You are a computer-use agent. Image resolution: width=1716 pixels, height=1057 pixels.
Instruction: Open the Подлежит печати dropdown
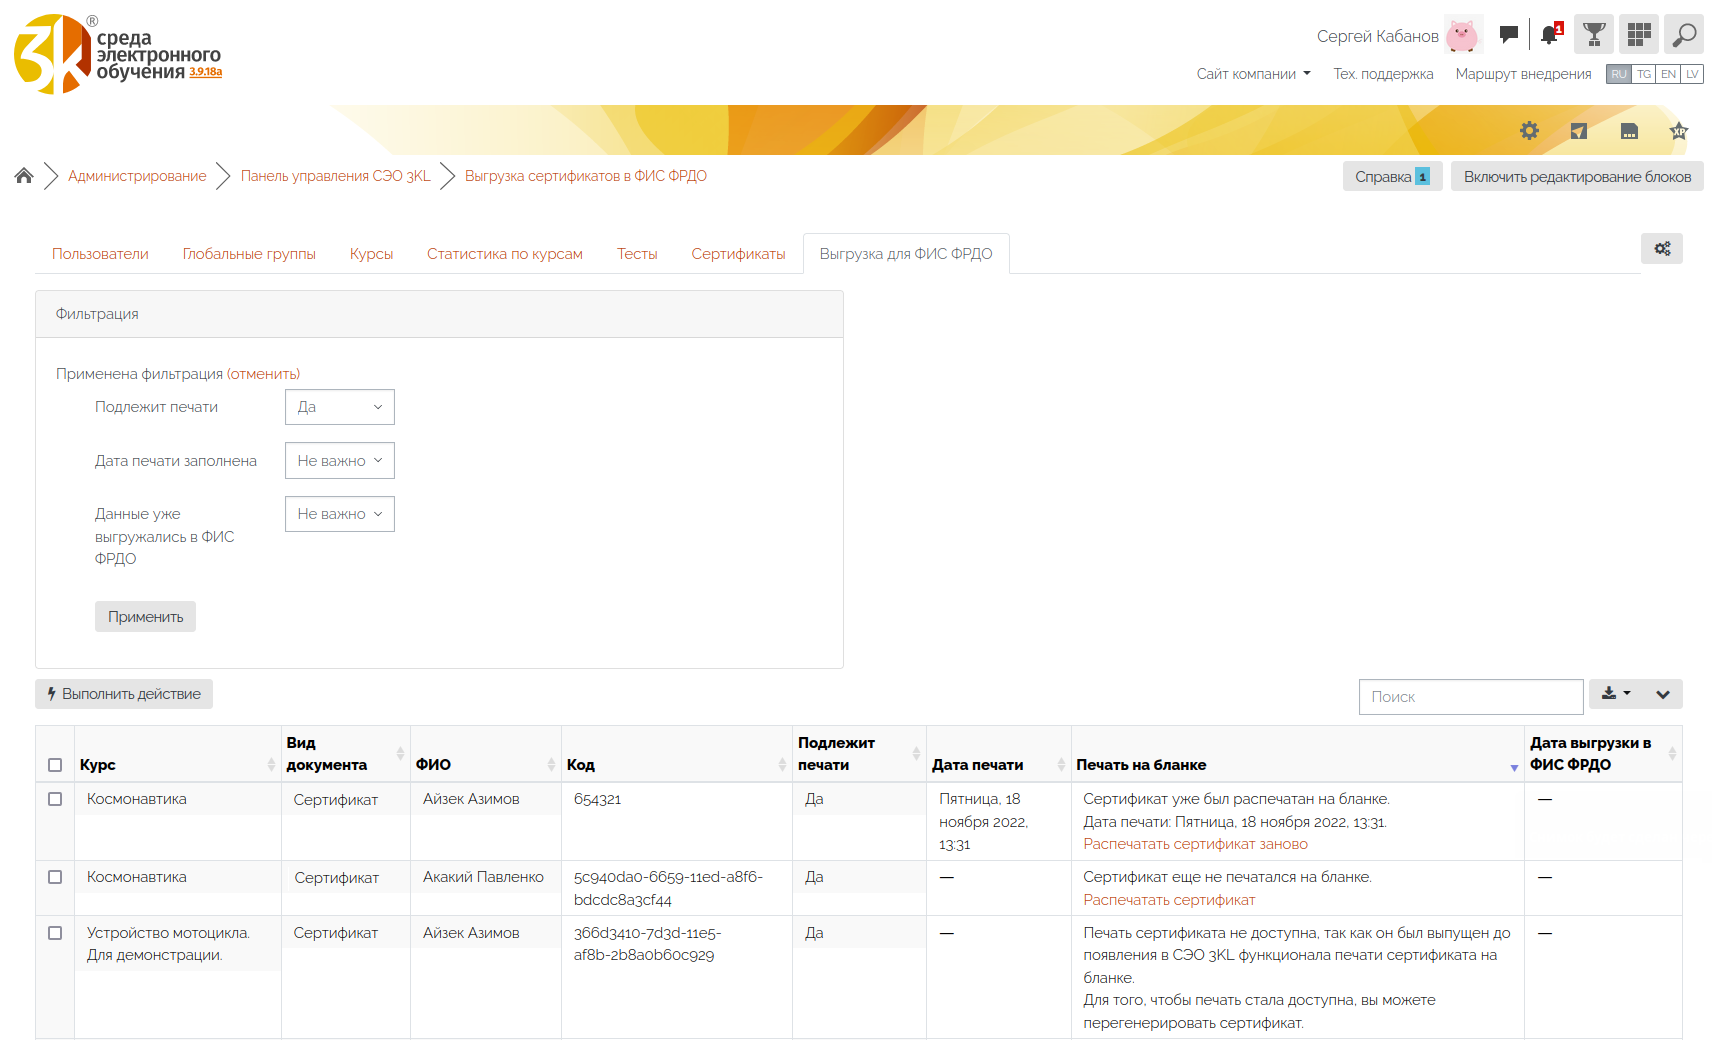tap(339, 407)
